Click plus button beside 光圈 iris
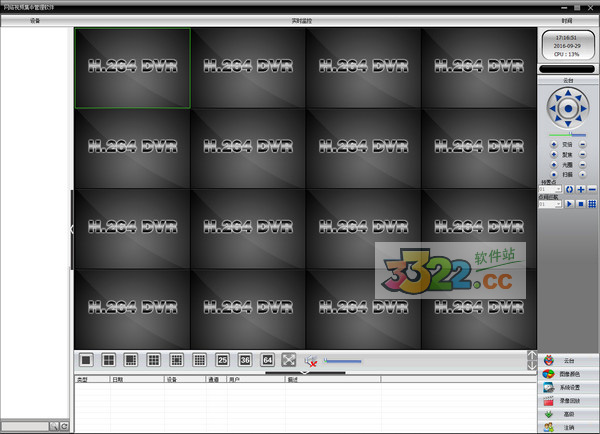600x434 pixels. (554, 165)
